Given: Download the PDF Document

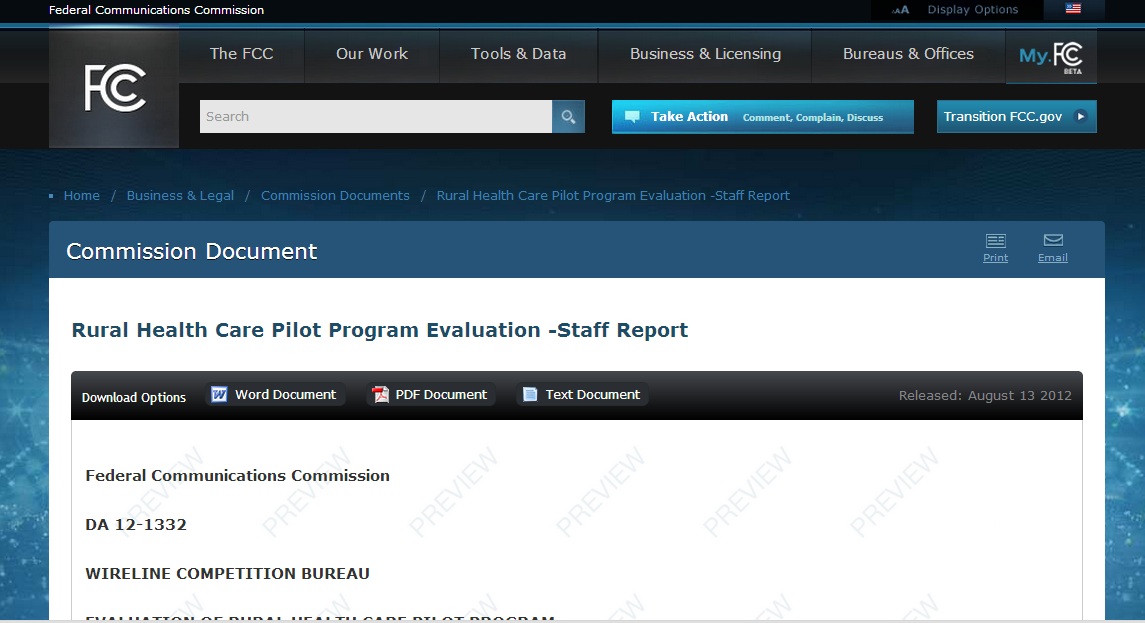Looking at the screenshot, I should coord(441,394).
